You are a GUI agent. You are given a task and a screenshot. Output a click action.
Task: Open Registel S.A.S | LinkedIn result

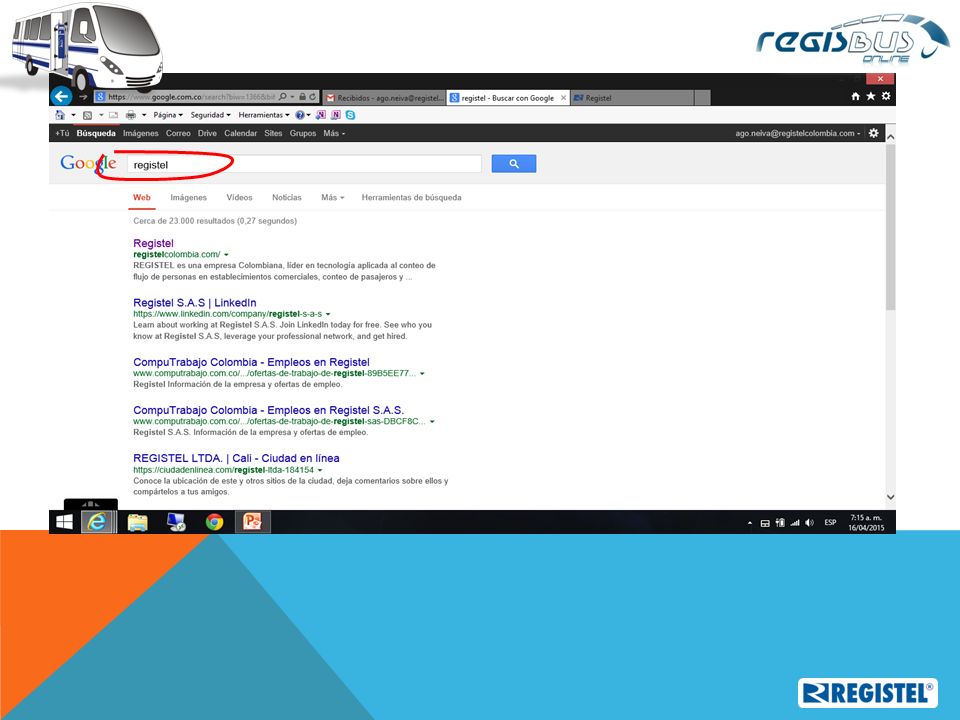tap(195, 302)
